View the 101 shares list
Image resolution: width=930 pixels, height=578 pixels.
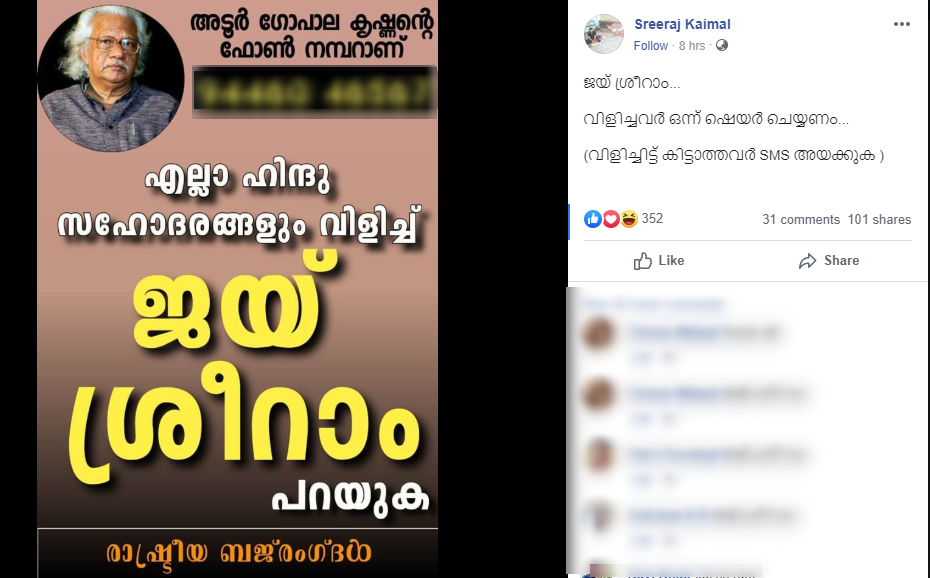879,219
